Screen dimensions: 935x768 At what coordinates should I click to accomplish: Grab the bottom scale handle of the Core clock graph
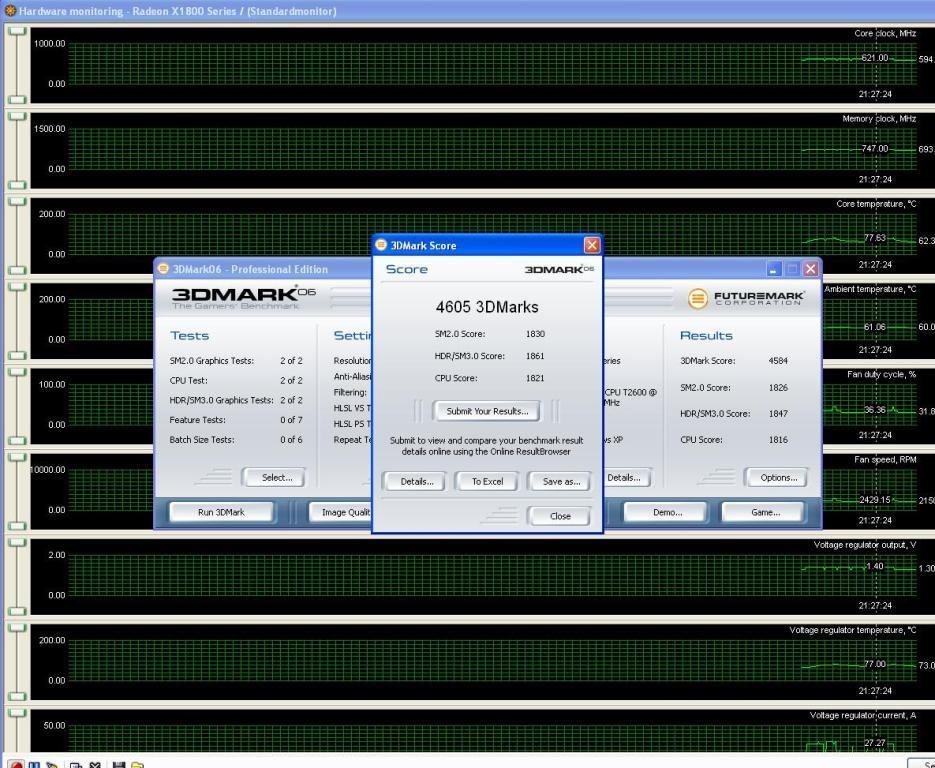click(17, 100)
